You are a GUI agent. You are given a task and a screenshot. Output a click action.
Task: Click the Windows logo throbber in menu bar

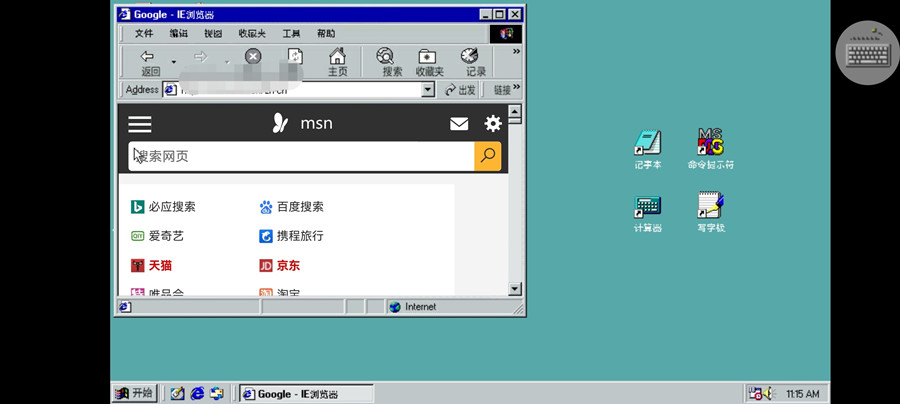[x=506, y=34]
